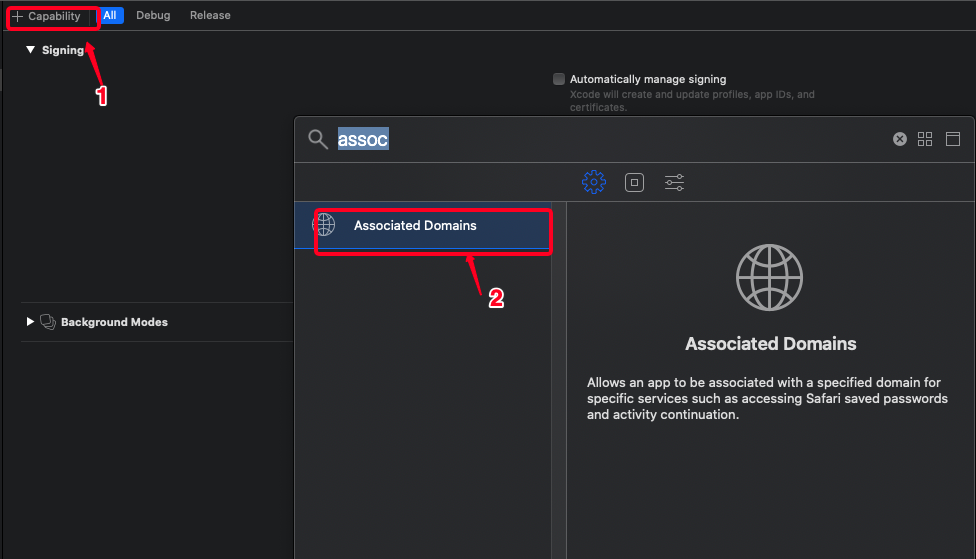
Task: Collapse the Signing section triangle
Action: pos(30,50)
